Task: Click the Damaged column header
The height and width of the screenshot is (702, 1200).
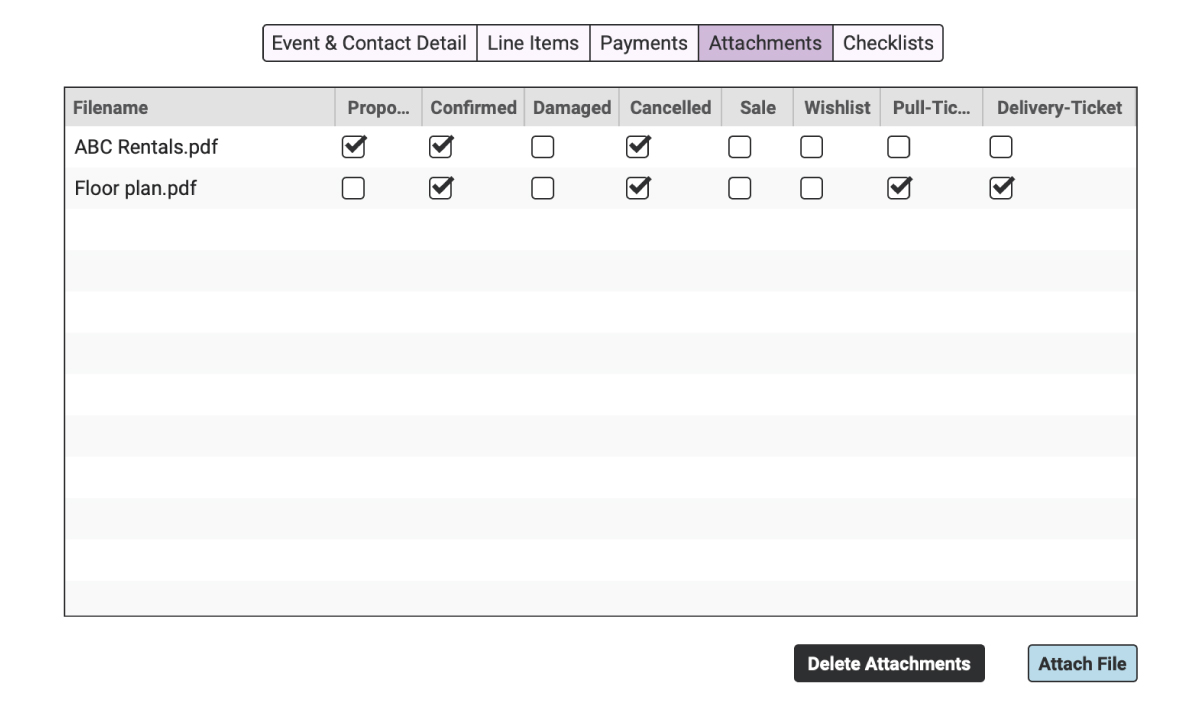Action: 572,107
